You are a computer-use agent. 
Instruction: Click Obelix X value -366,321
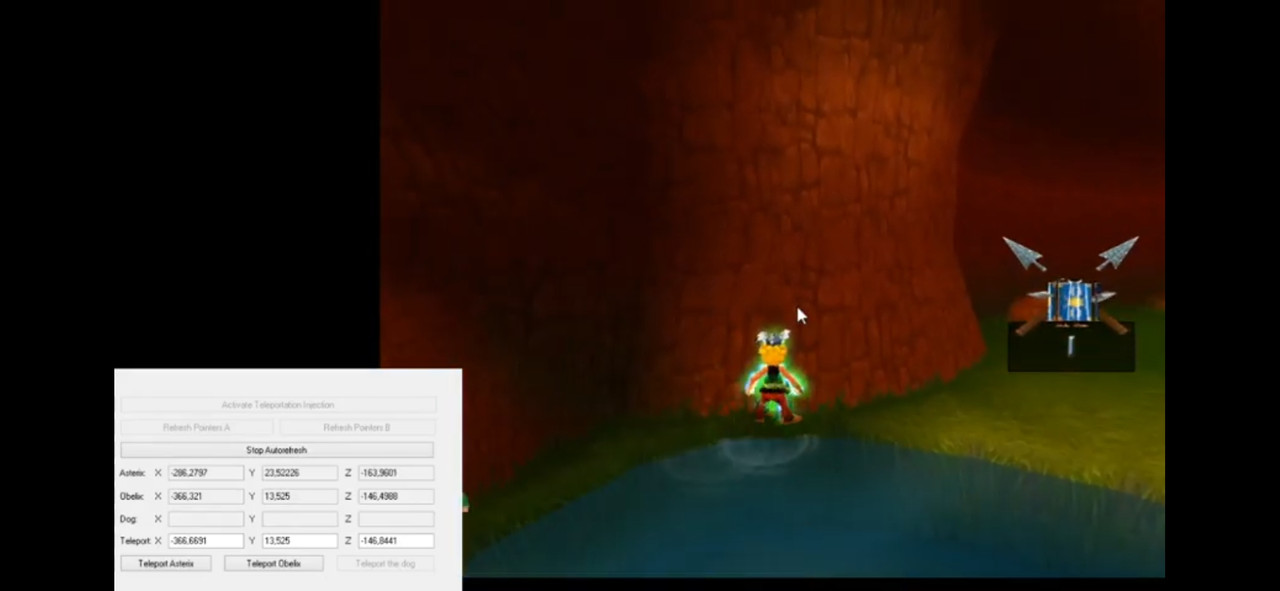206,496
